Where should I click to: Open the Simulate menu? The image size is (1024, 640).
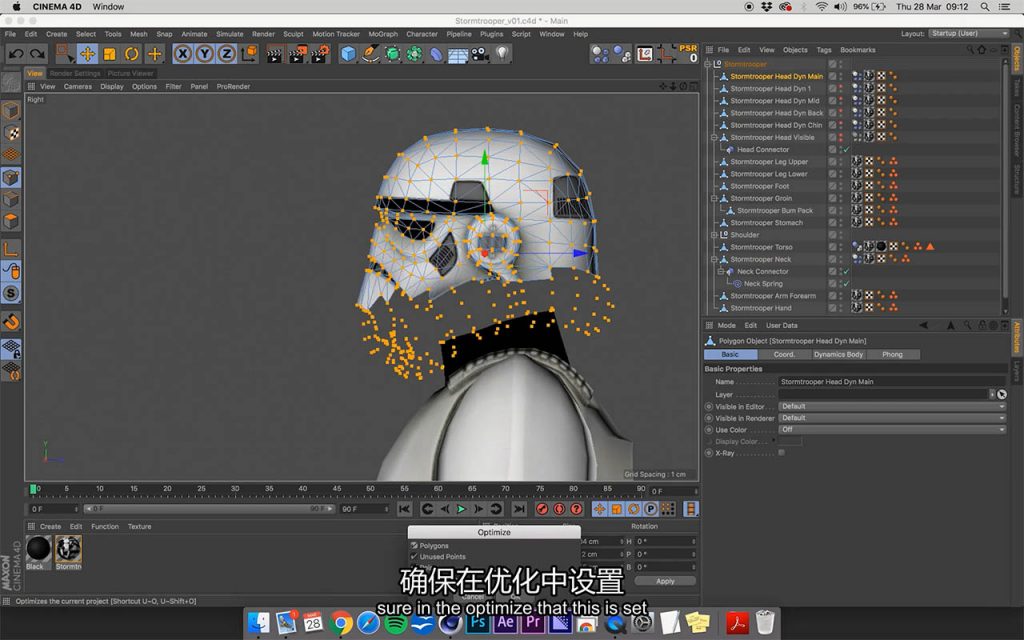[229, 34]
